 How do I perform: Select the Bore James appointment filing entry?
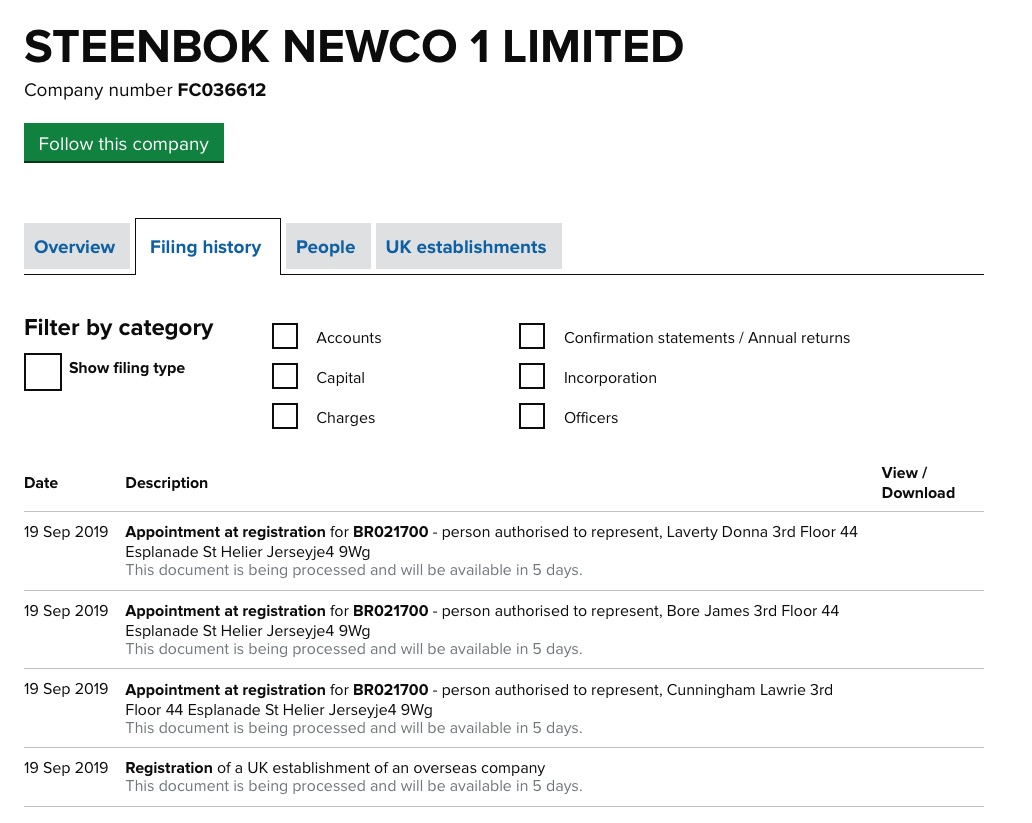pyautogui.click(x=481, y=620)
